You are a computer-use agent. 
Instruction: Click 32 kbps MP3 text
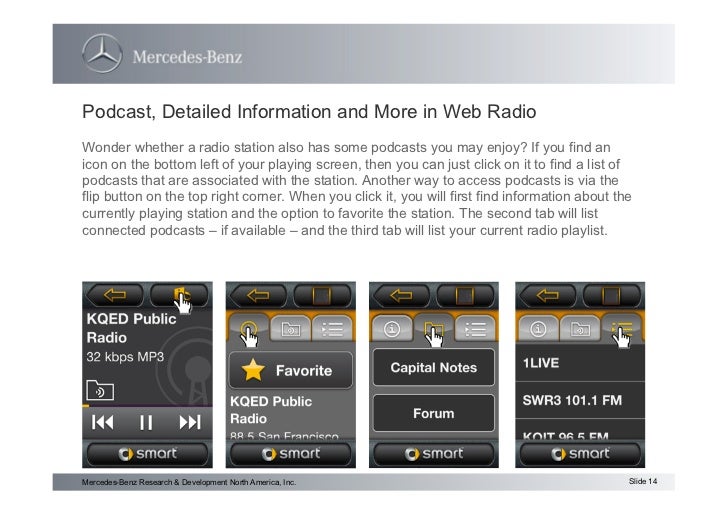coord(125,357)
